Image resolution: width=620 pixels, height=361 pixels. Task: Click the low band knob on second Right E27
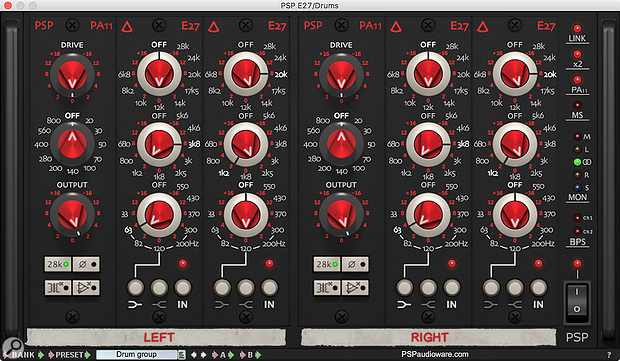point(515,215)
